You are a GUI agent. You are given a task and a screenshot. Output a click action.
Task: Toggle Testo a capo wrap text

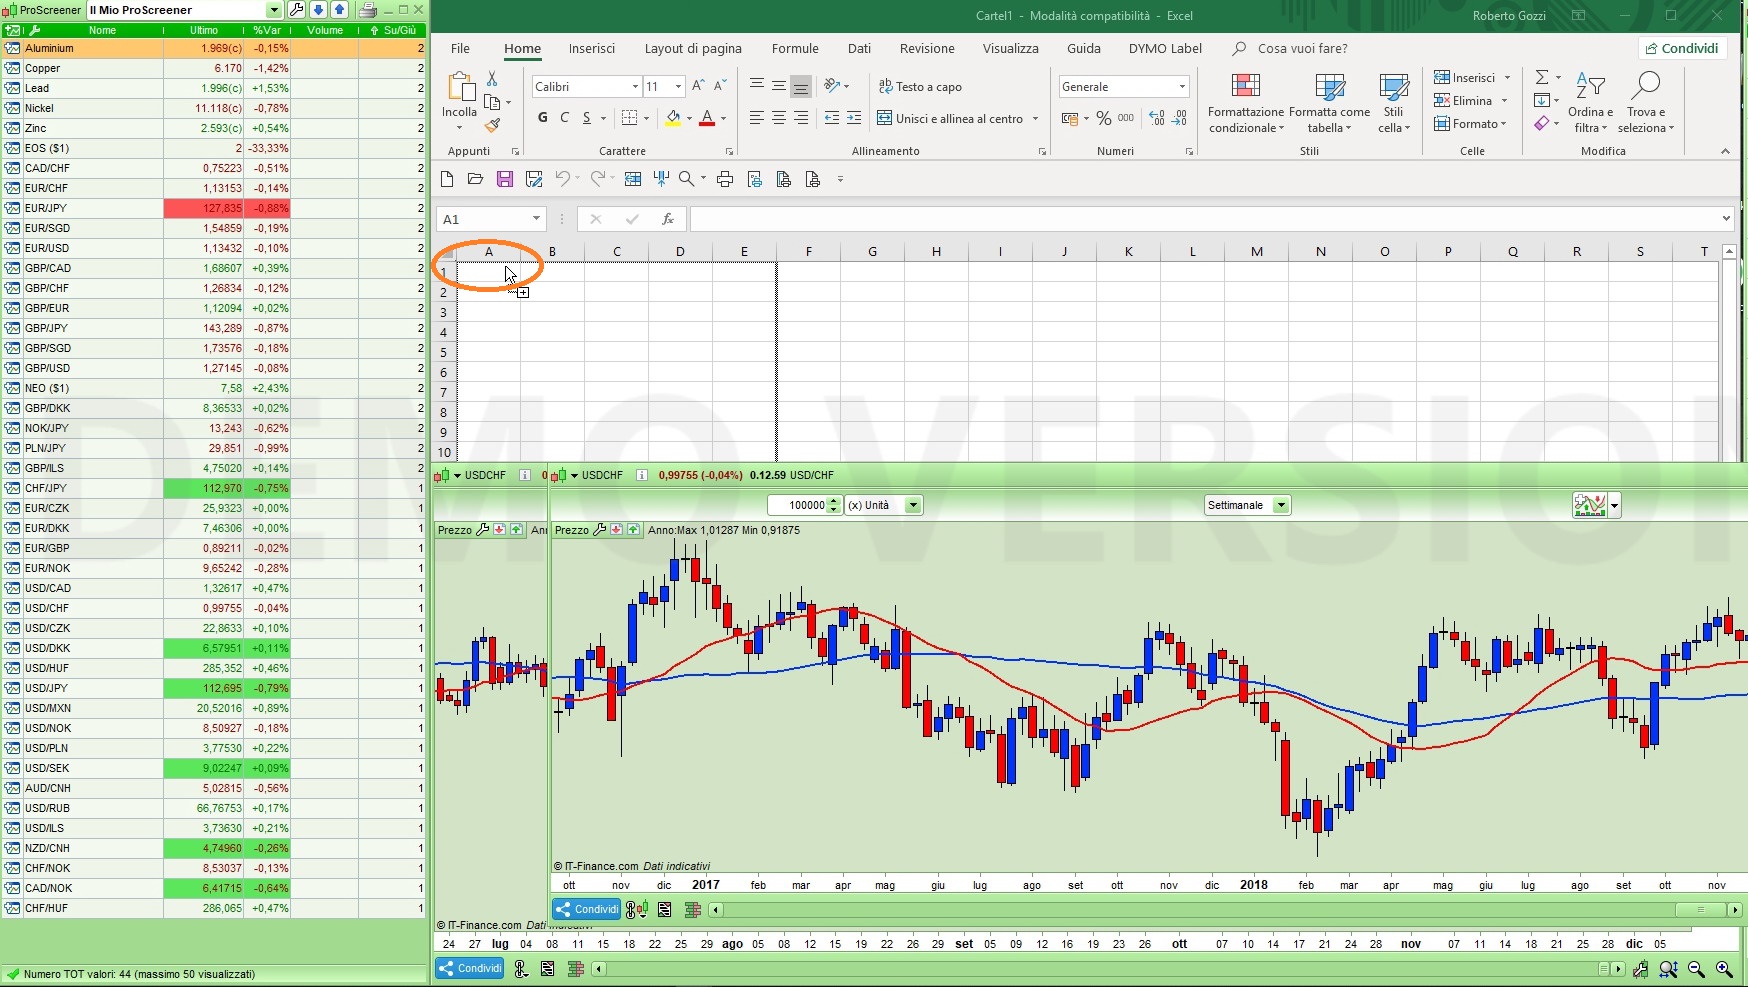tap(920, 87)
